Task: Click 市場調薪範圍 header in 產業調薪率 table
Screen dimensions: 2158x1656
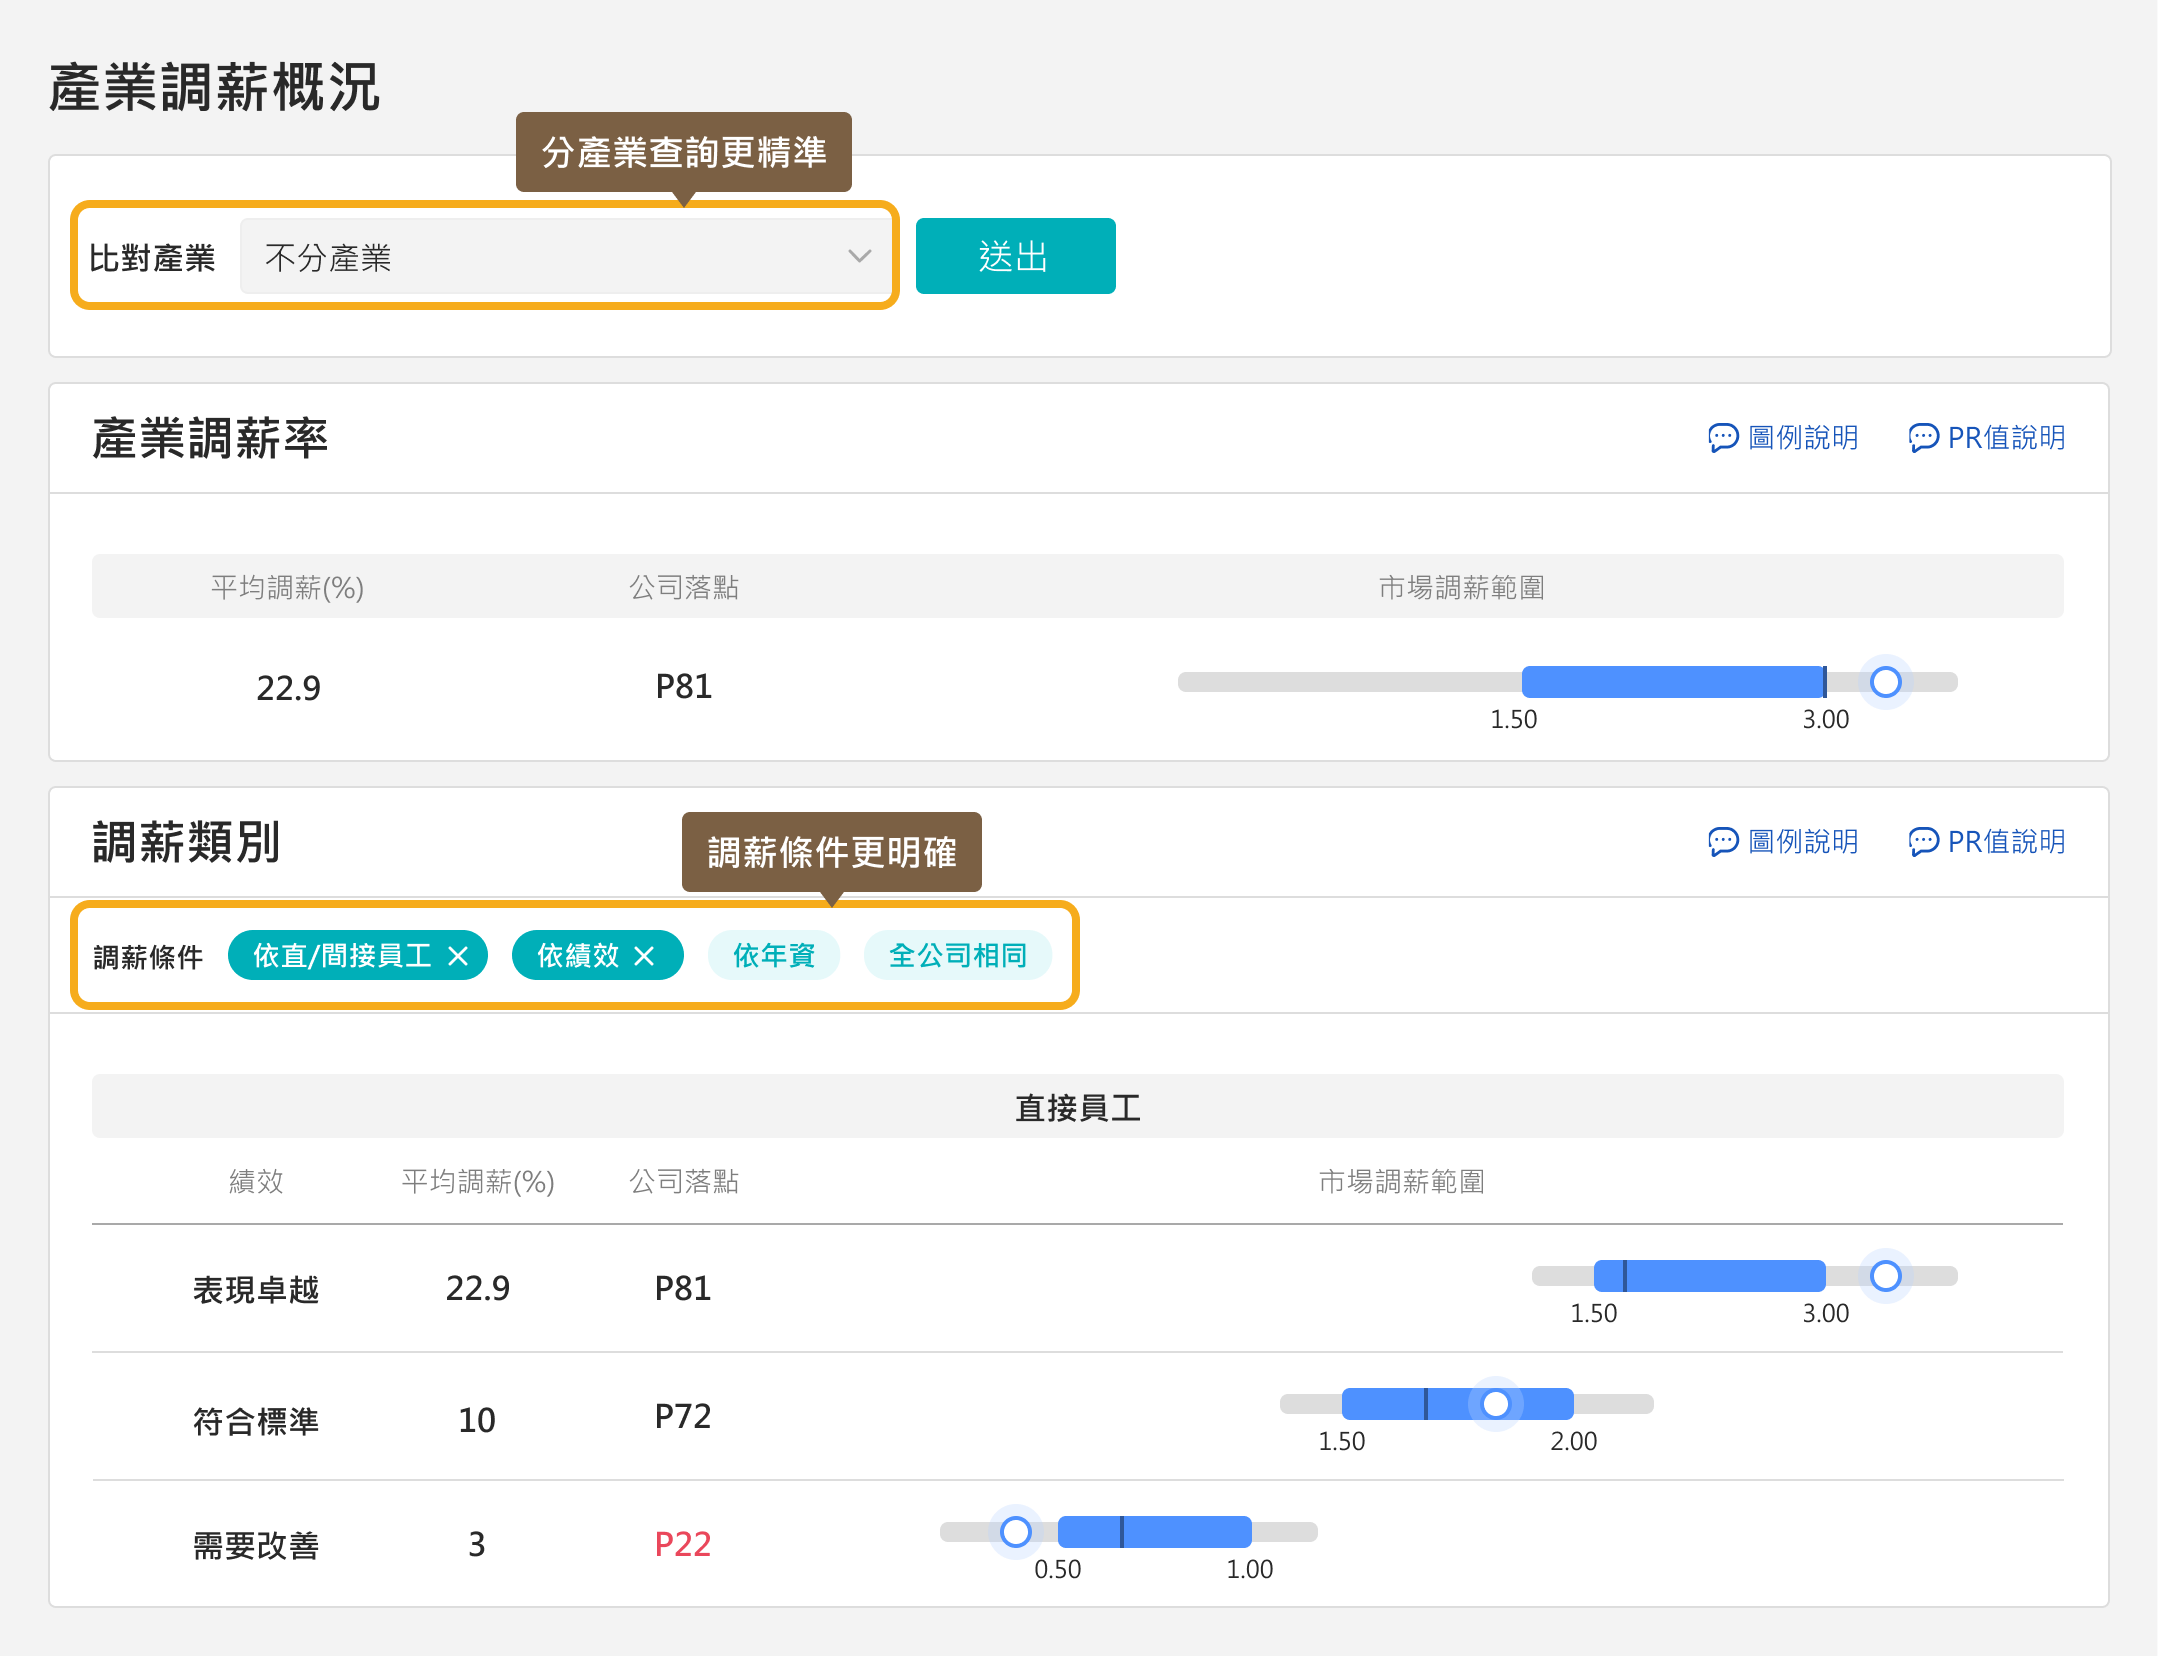Action: point(1461,587)
